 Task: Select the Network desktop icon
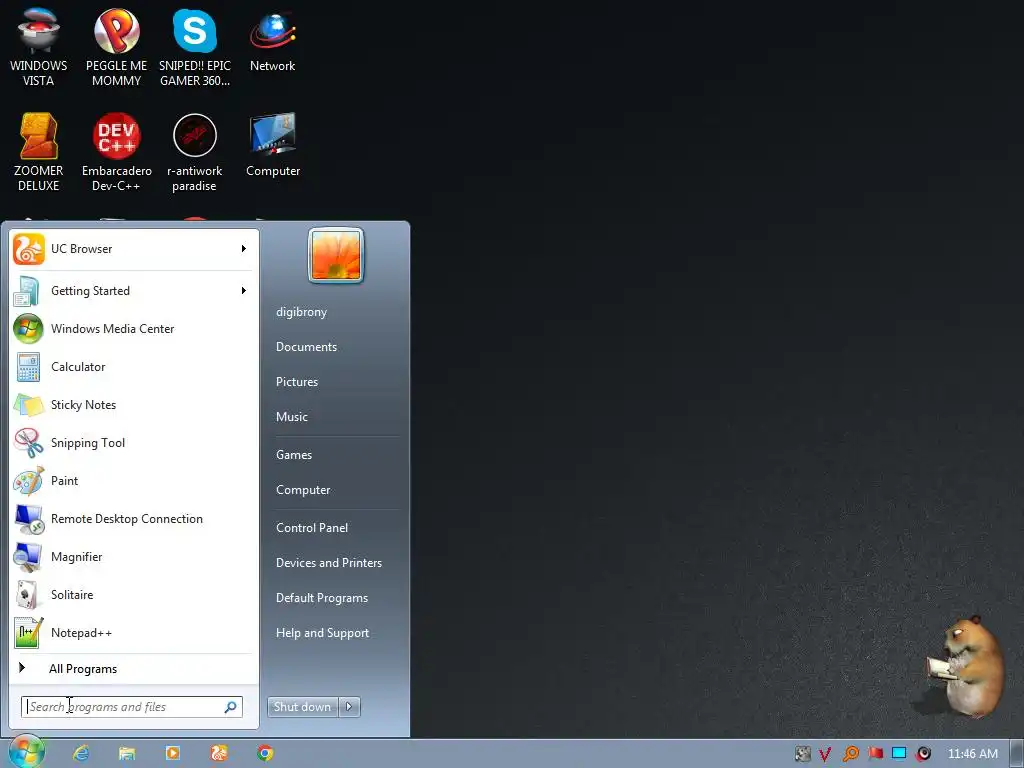pyautogui.click(x=272, y=41)
